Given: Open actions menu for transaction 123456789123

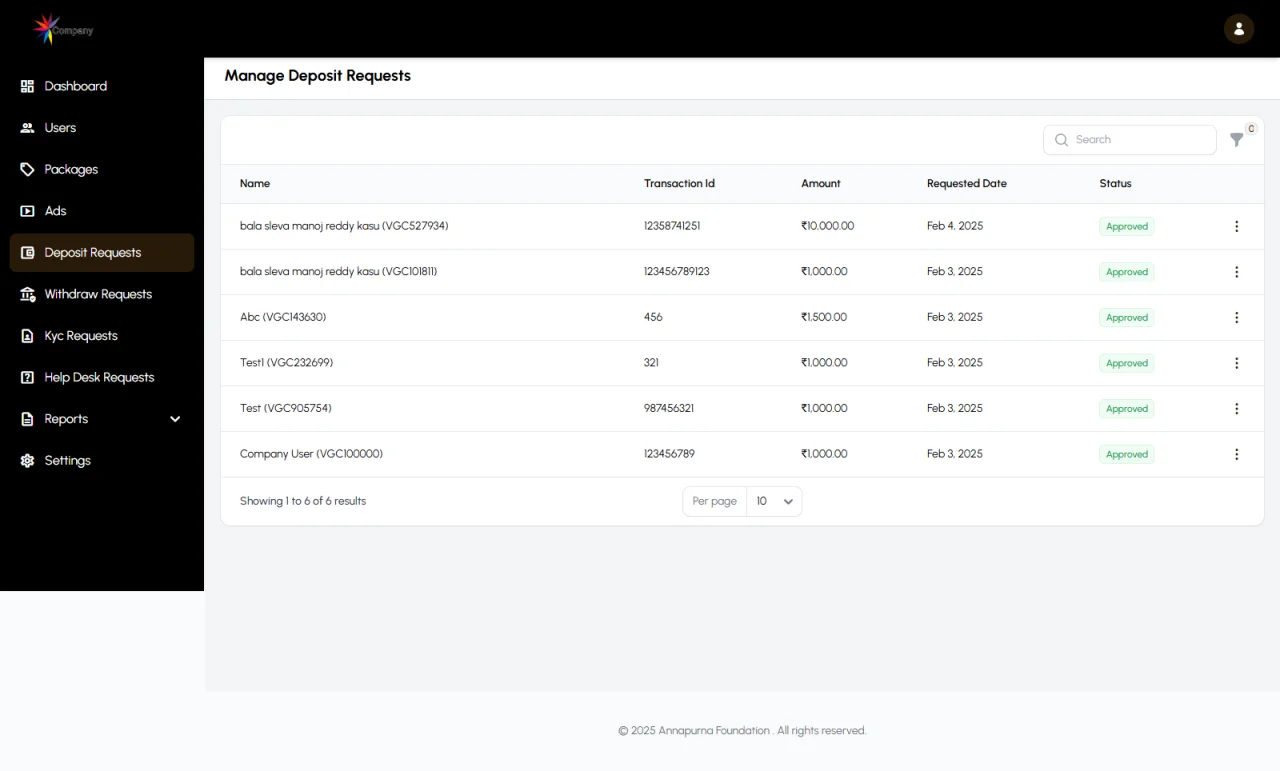Looking at the screenshot, I should [x=1236, y=272].
